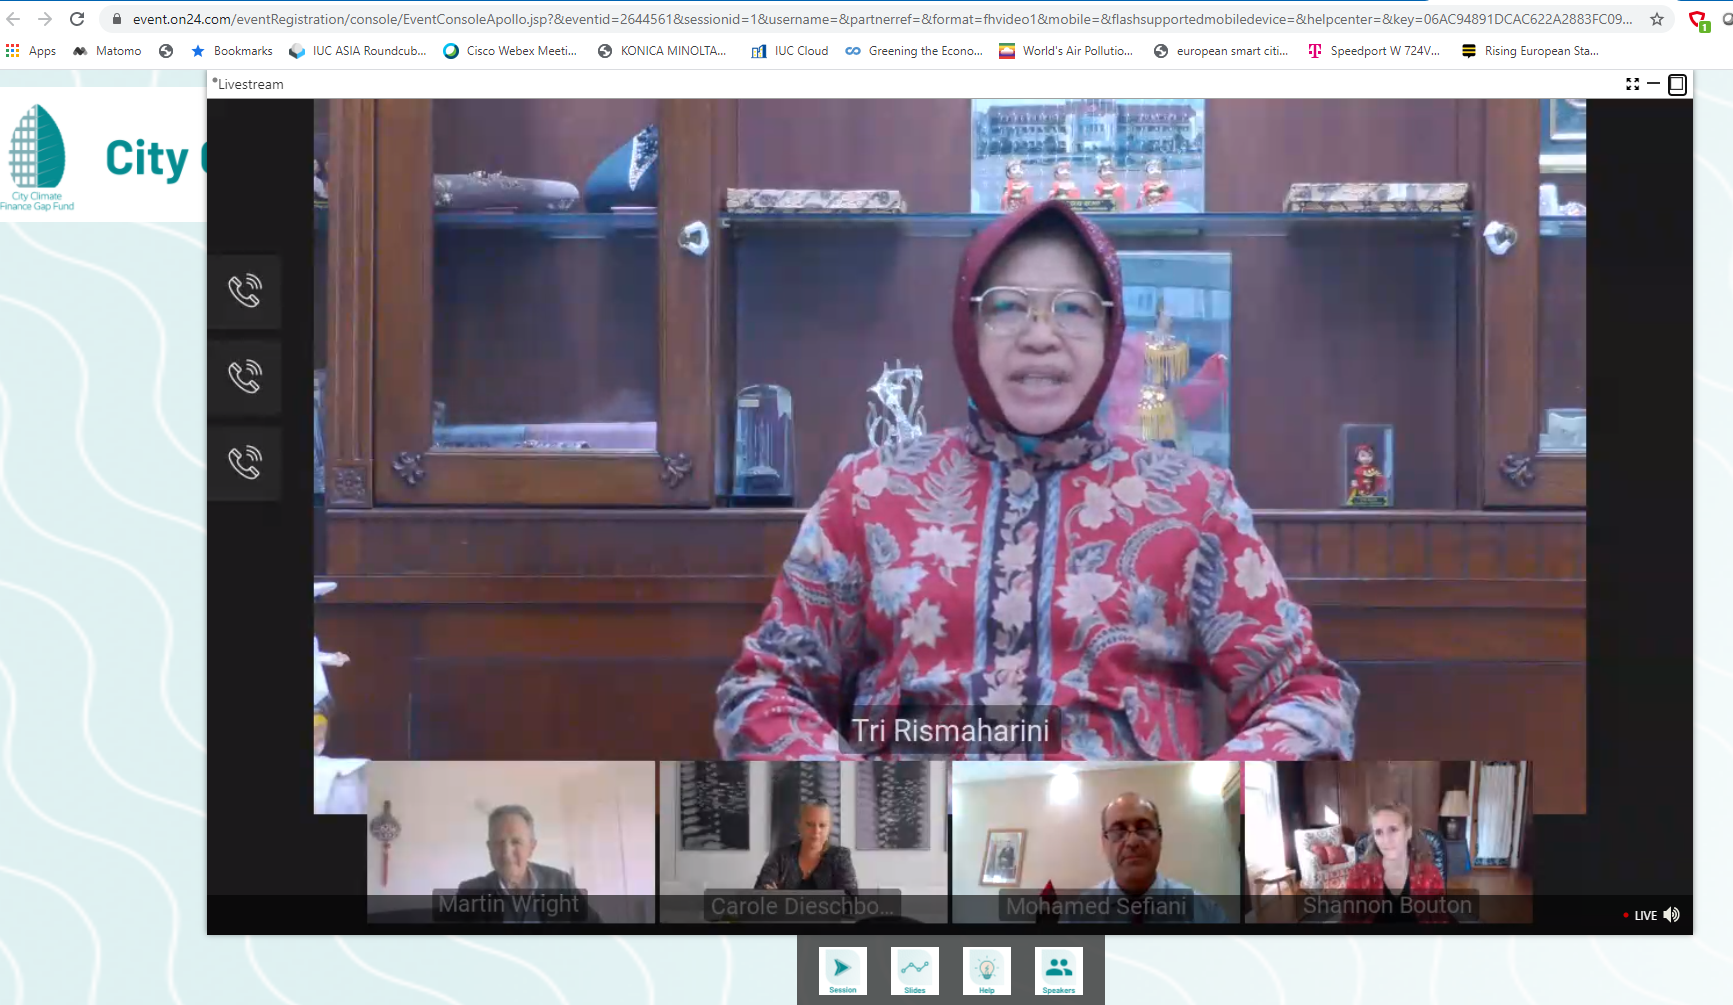Viewport: 1733px width, 1005px height.
Task: Open the IUC Cloud bookmark
Action: pyautogui.click(x=790, y=51)
